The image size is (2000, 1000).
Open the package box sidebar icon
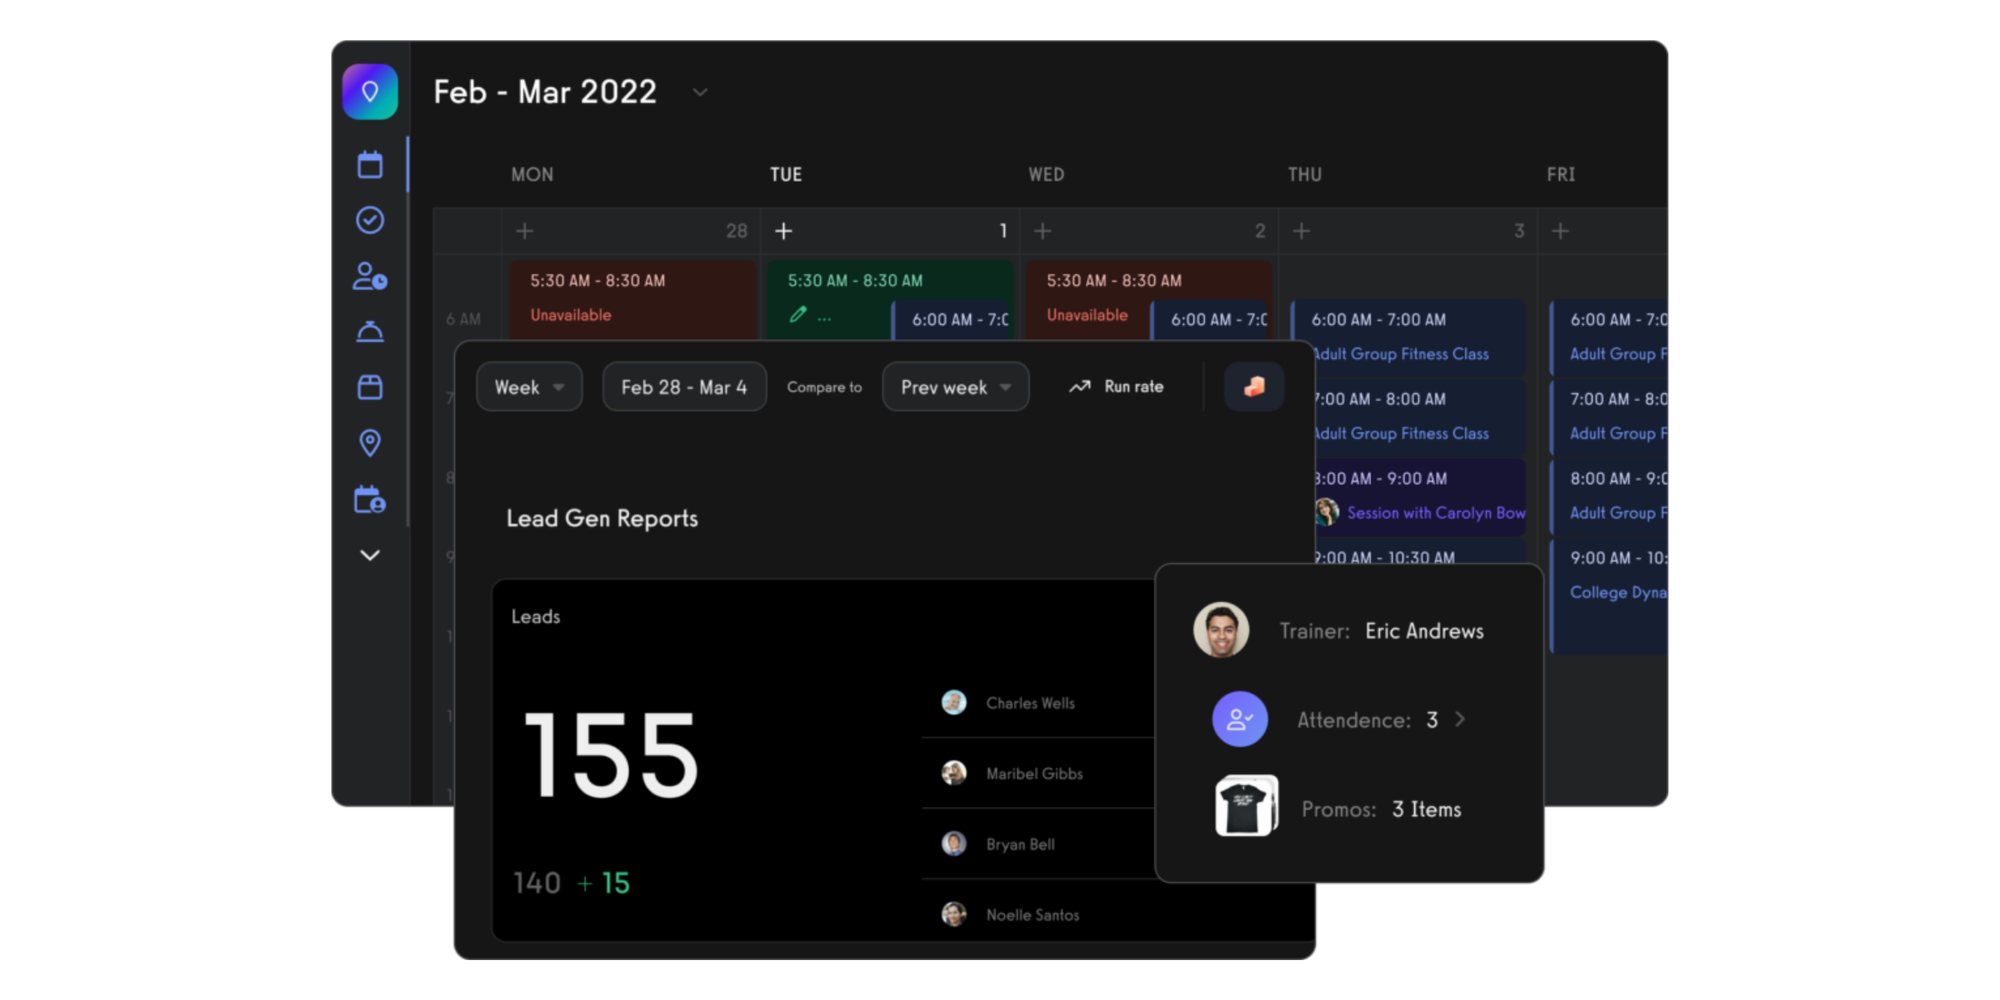click(370, 387)
